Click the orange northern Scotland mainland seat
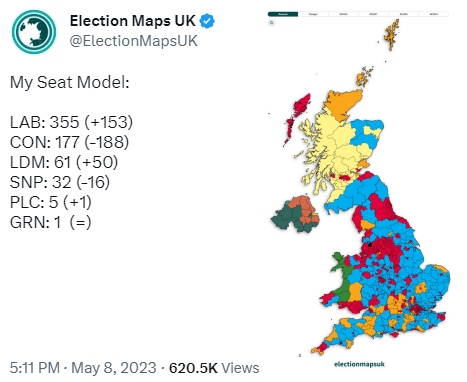Image resolution: width=467 pixels, height=382 pixels. point(342,102)
